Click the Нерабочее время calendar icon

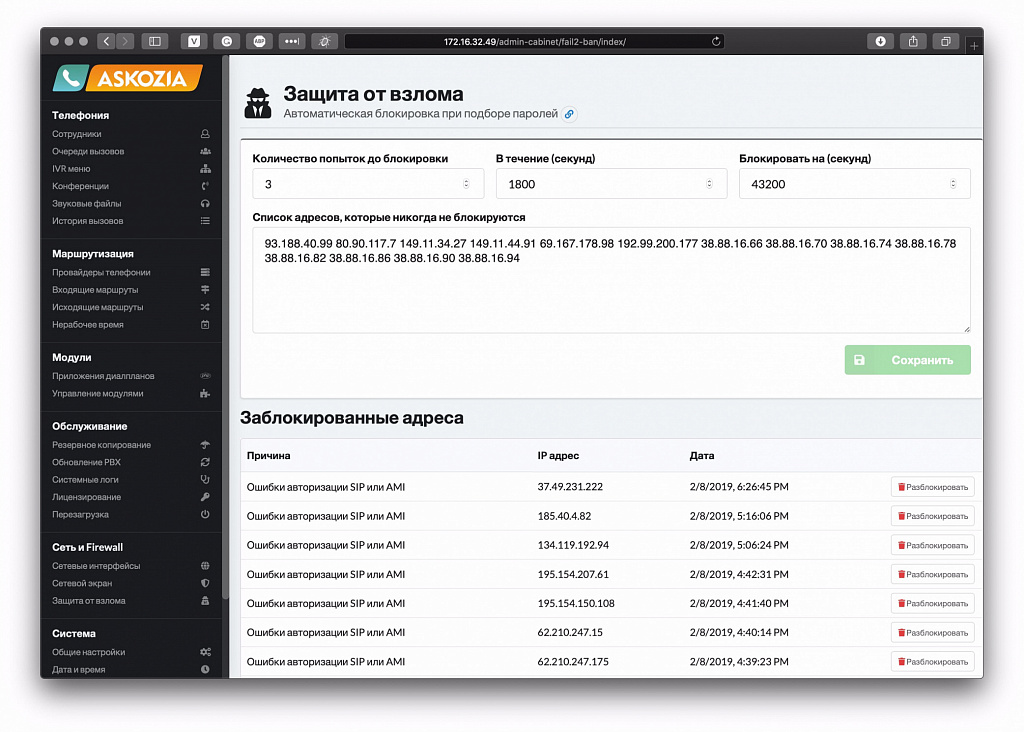click(205, 325)
